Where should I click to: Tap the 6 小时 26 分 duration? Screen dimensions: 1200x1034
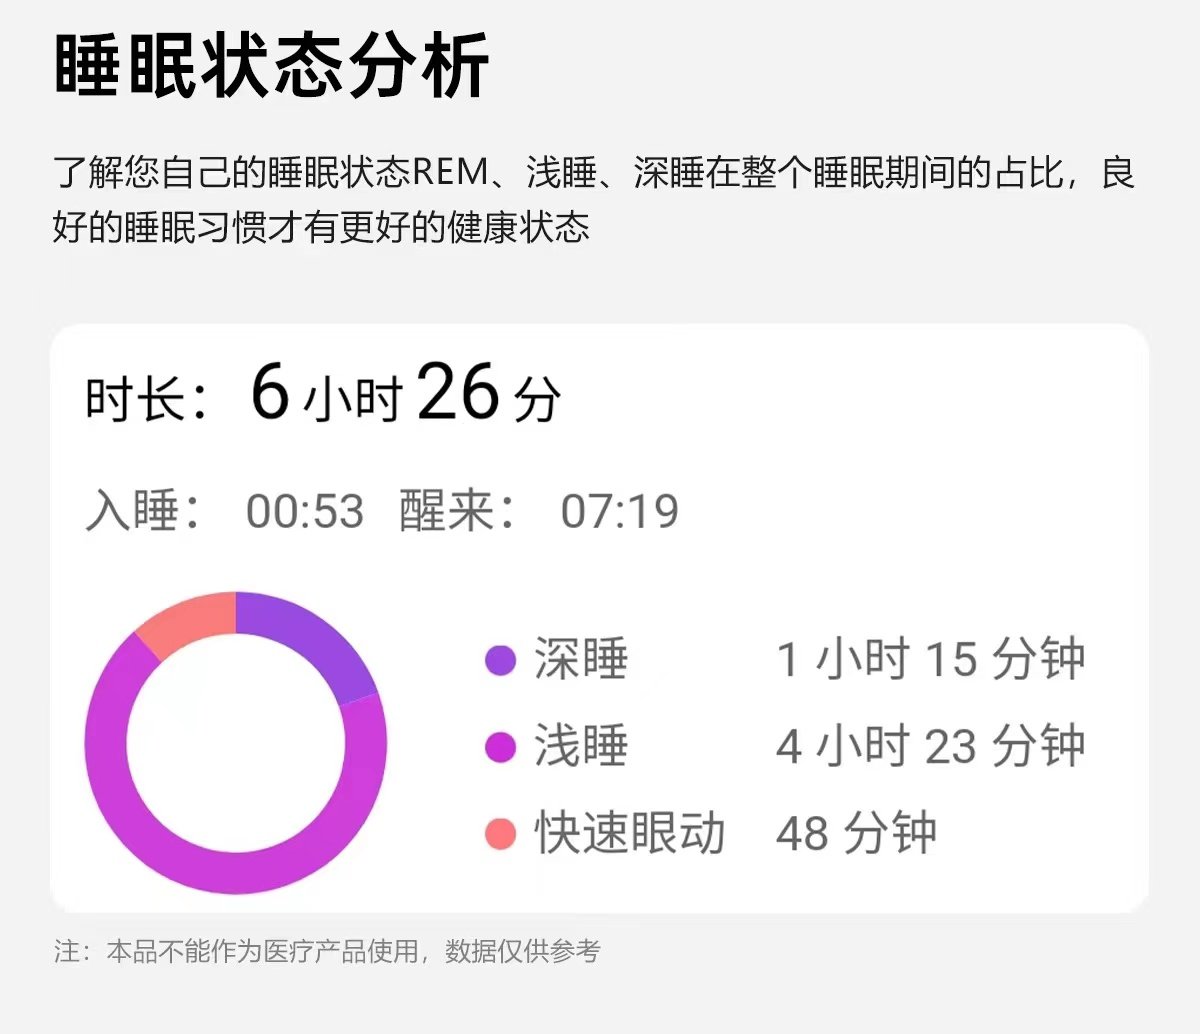point(405,394)
